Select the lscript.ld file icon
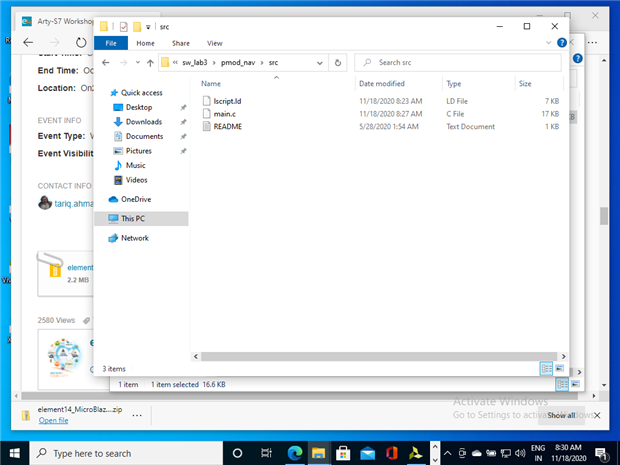Image resolution: width=620 pixels, height=465 pixels. (x=206, y=101)
